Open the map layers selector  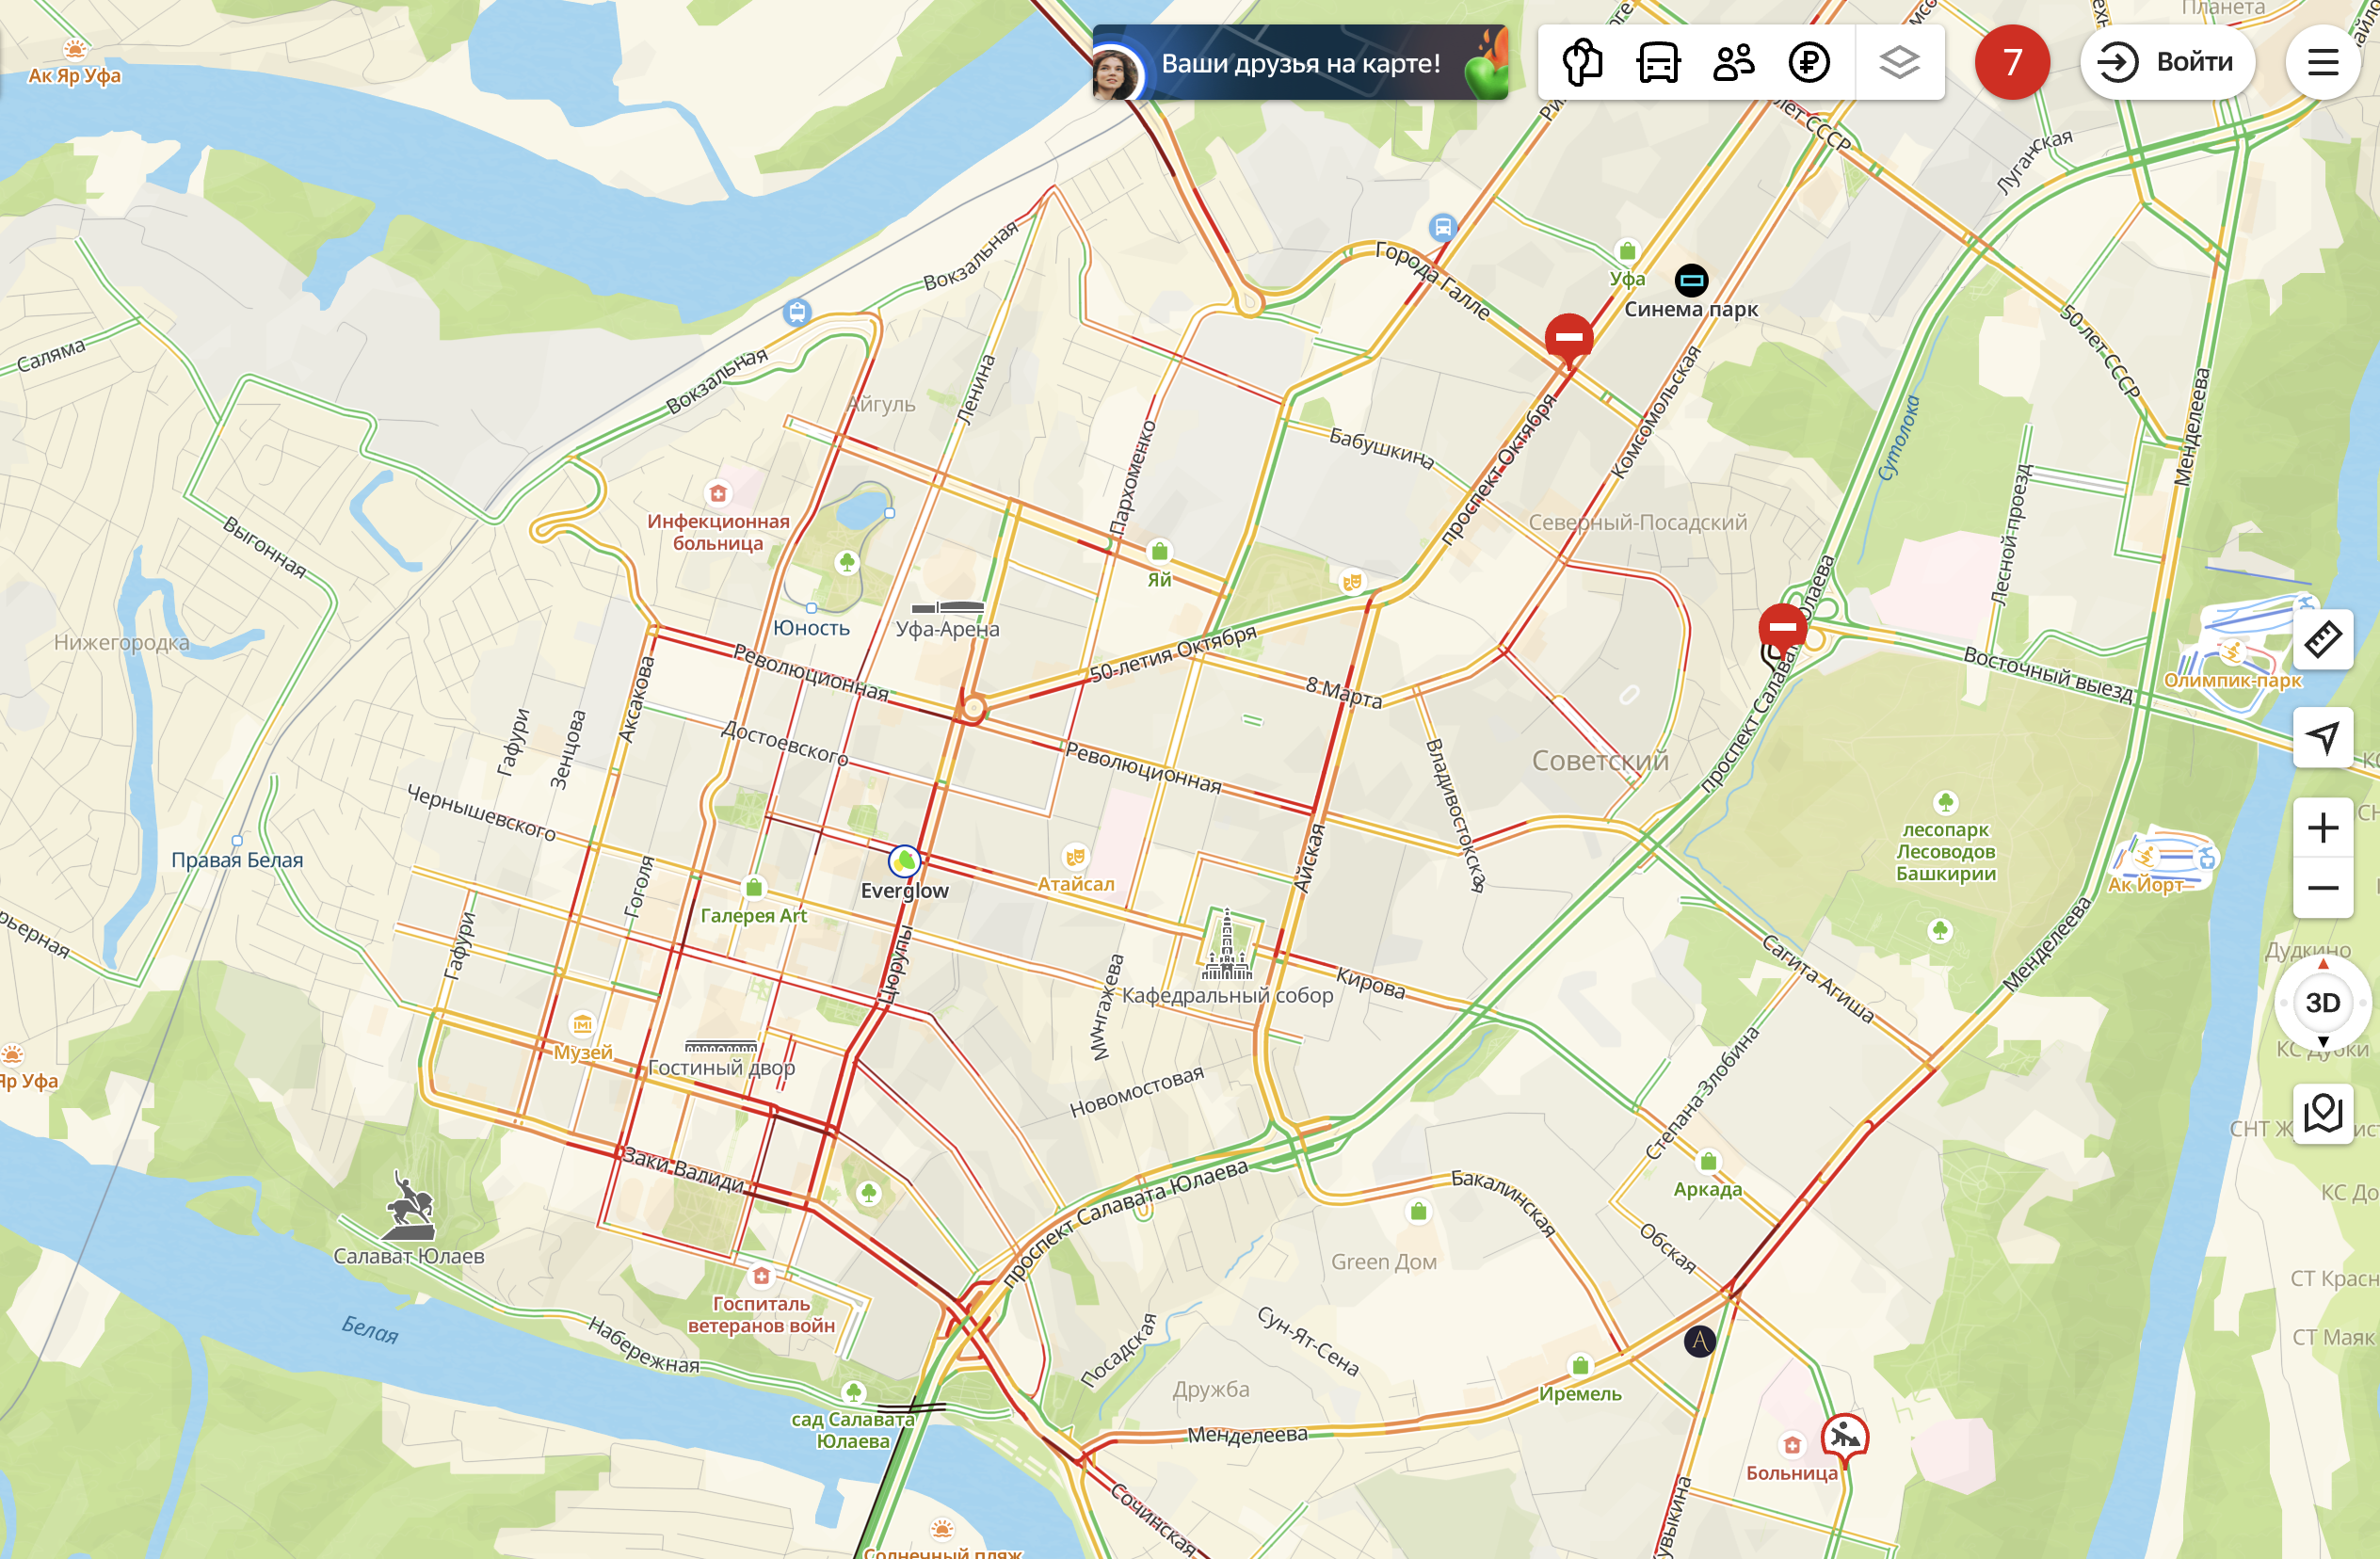pos(1899,63)
